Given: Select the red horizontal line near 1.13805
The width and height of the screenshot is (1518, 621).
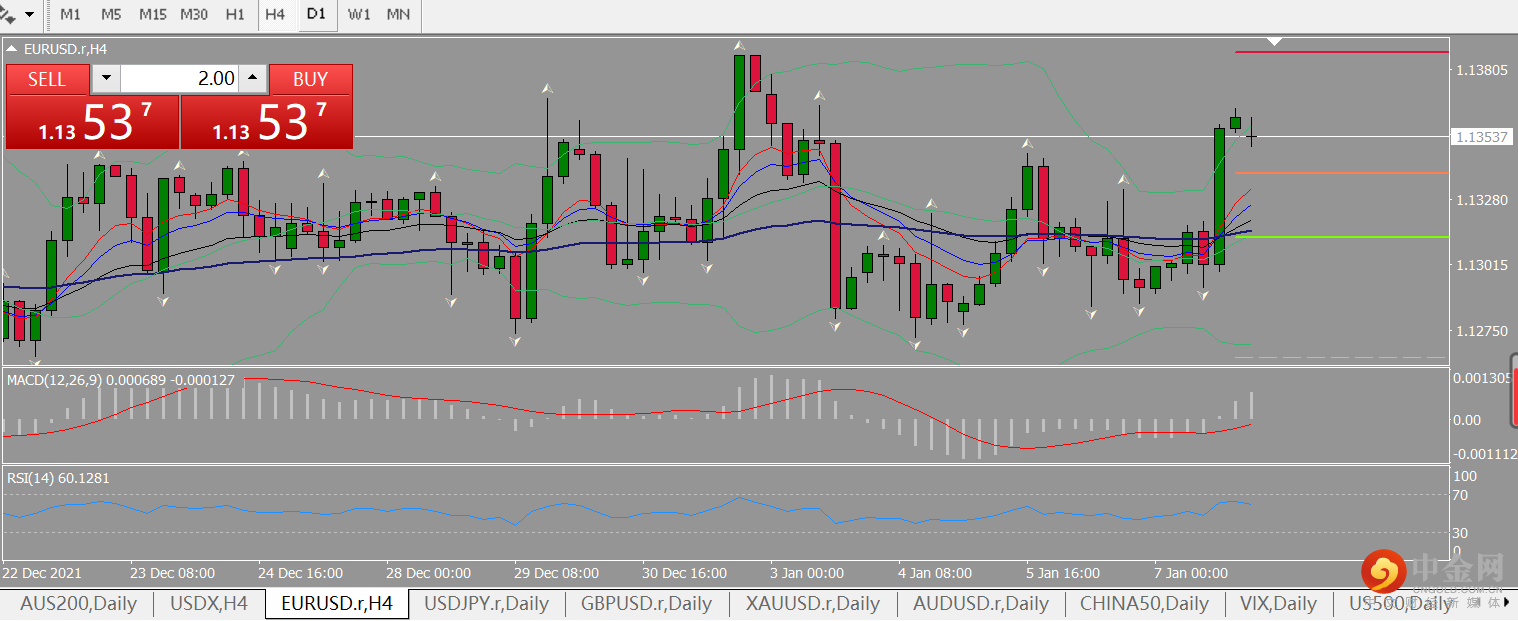Looking at the screenshot, I should pyautogui.click(x=1341, y=51).
